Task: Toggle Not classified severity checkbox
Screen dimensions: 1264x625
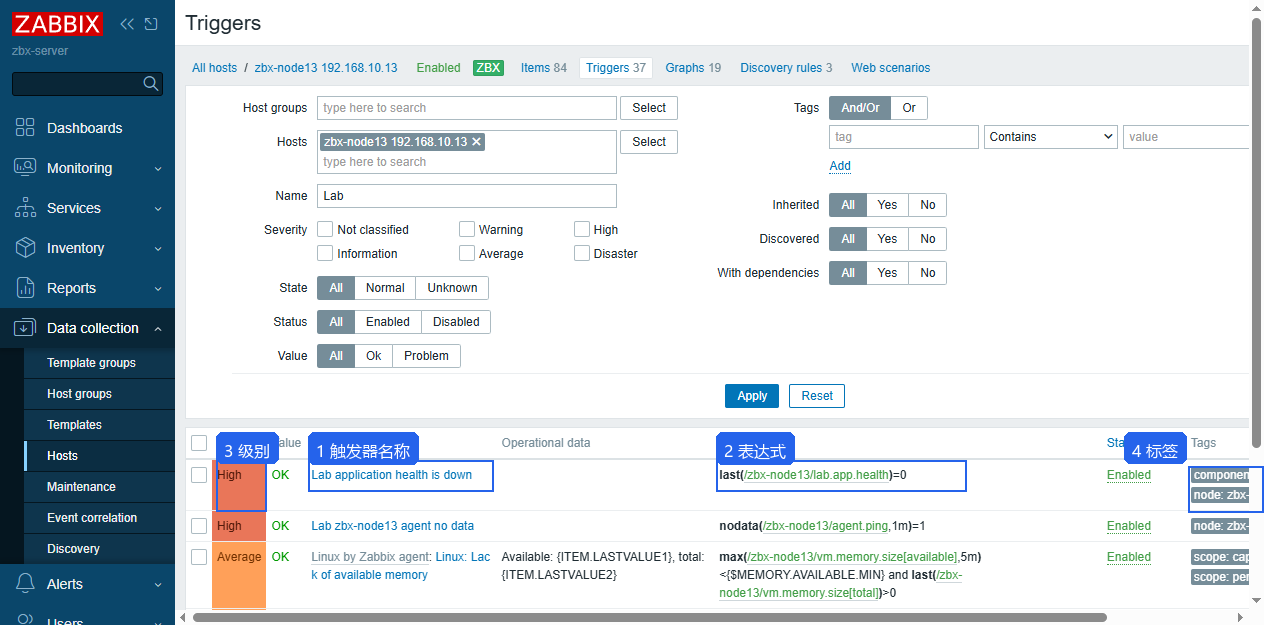Action: 325,229
